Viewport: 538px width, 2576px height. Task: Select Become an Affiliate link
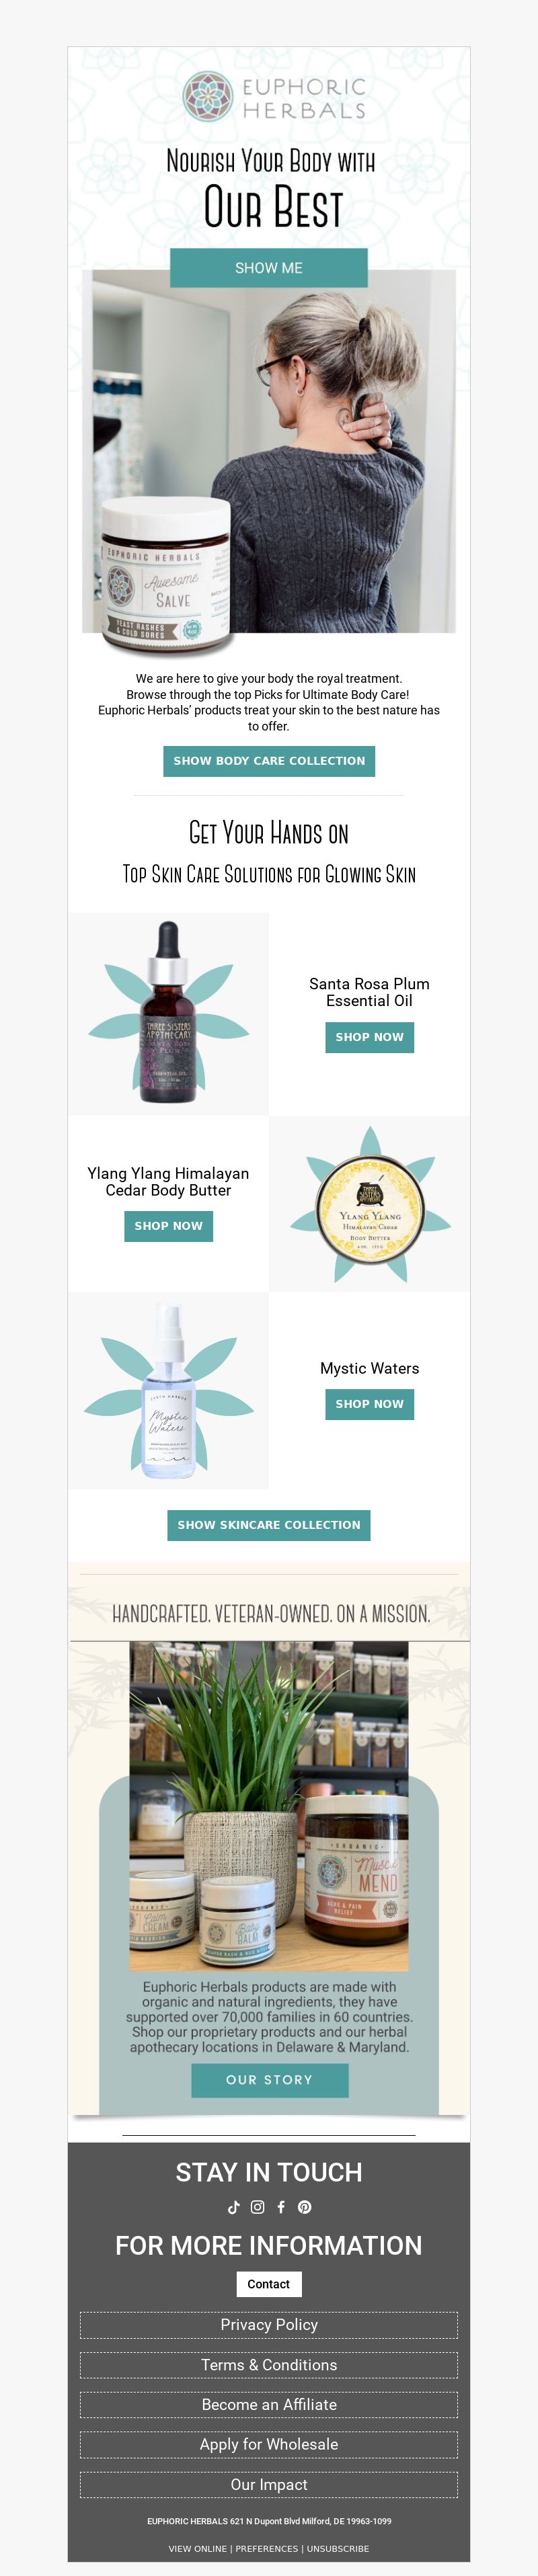point(269,2404)
